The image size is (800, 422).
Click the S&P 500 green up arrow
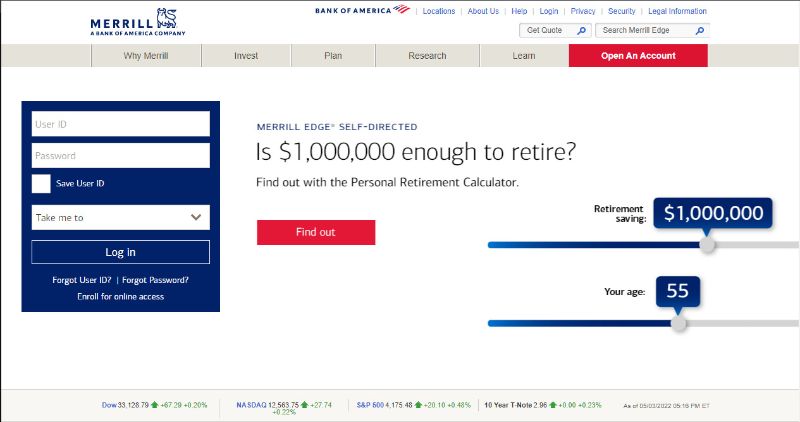[x=418, y=405]
